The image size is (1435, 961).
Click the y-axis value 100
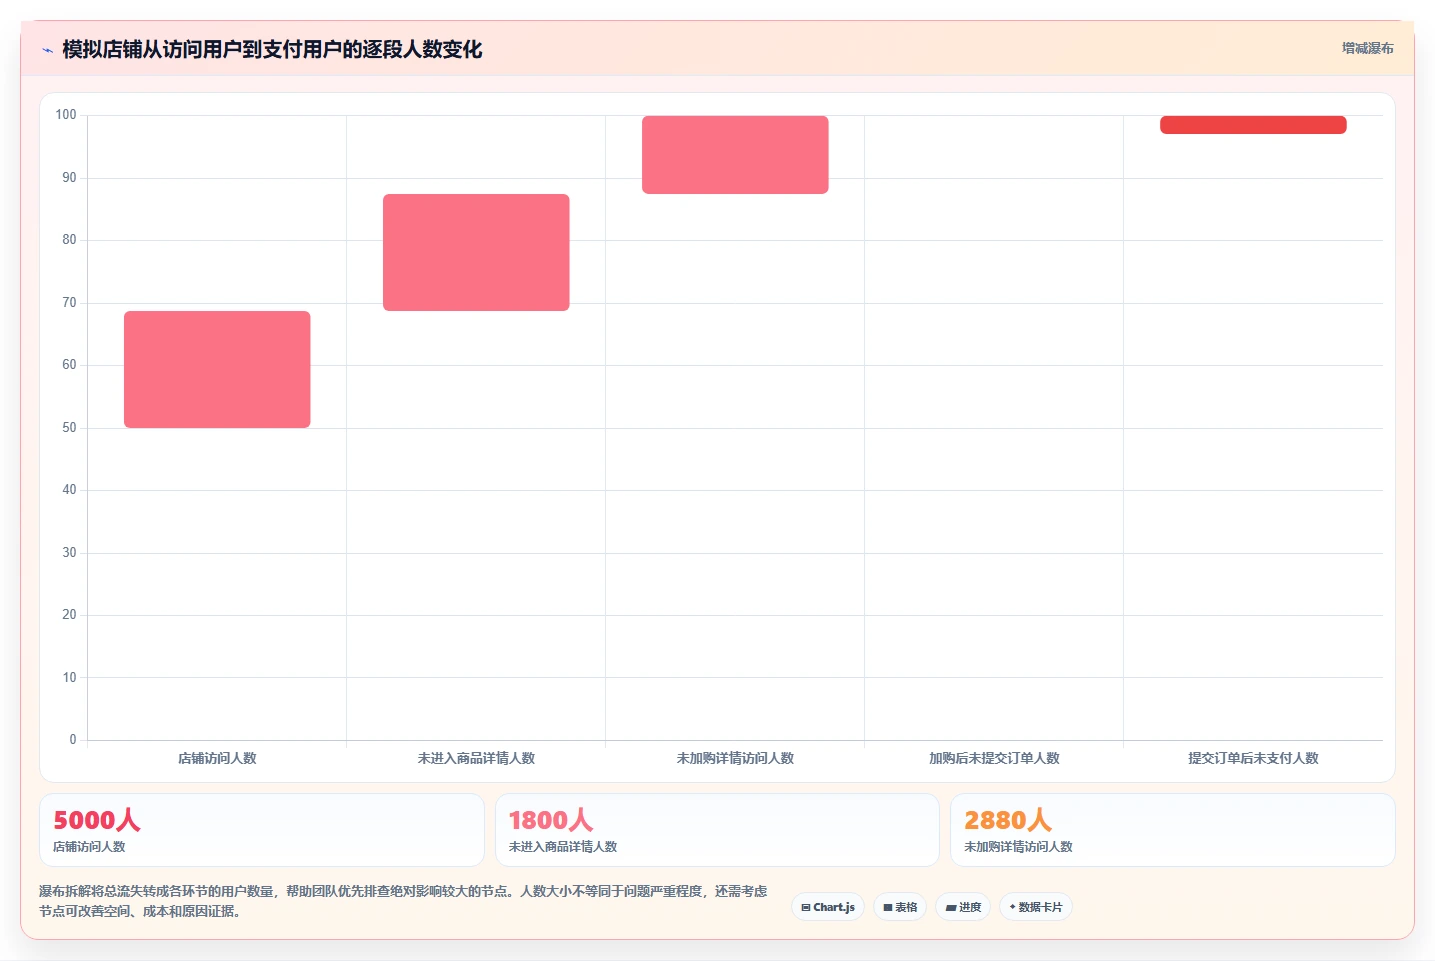[x=66, y=115]
